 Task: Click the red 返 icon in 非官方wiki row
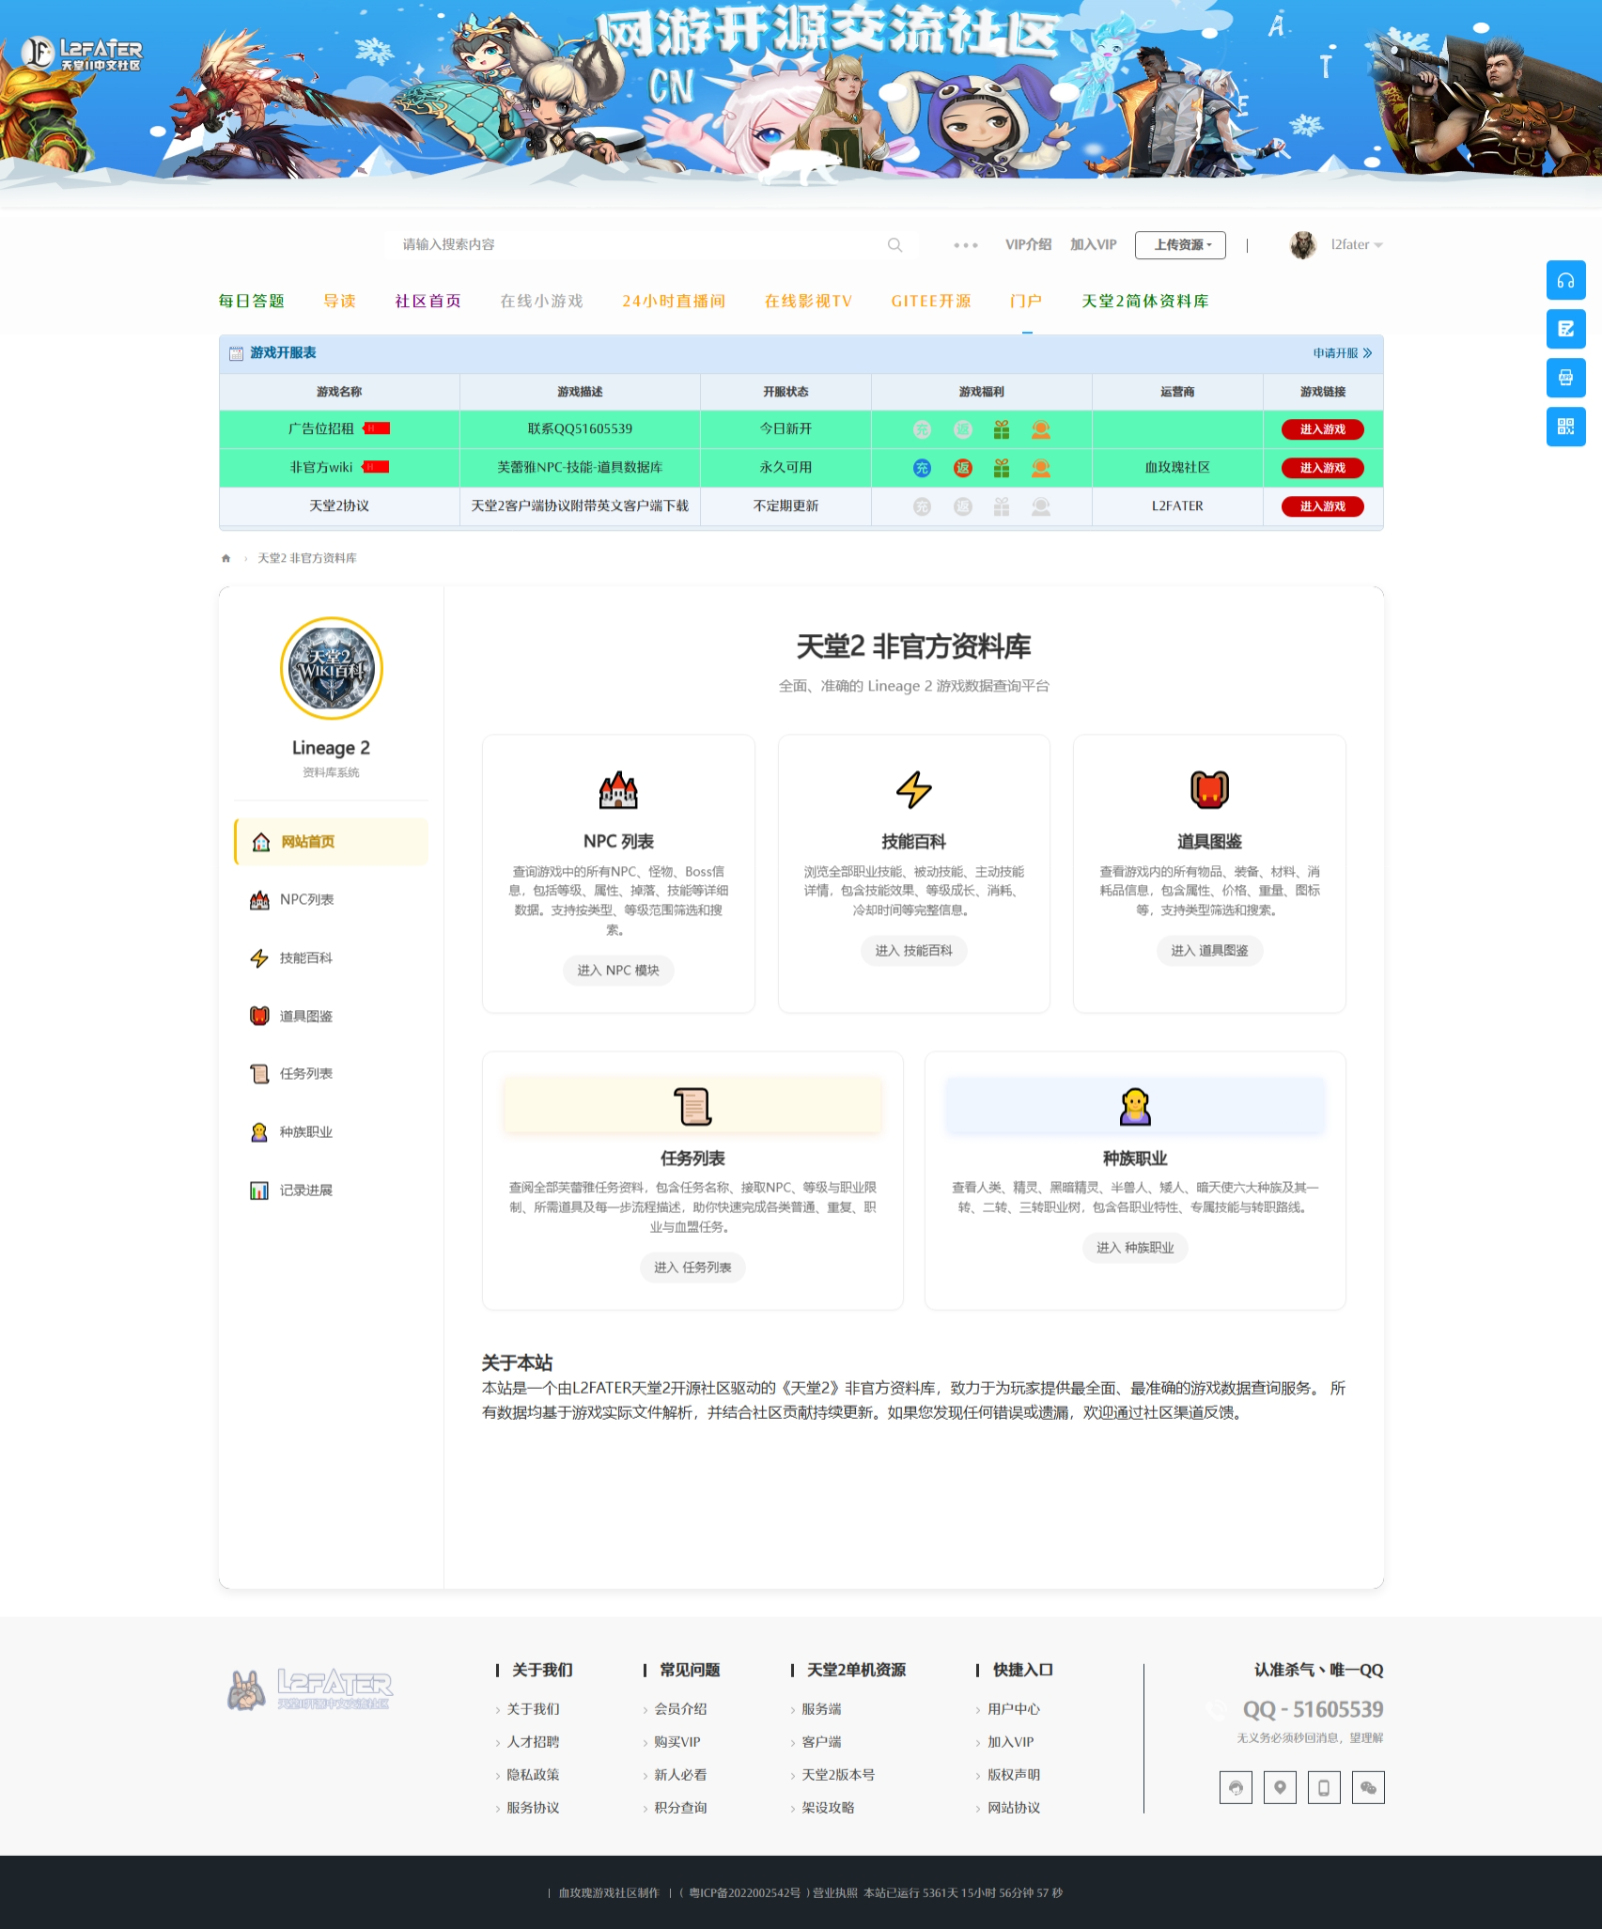click(963, 468)
